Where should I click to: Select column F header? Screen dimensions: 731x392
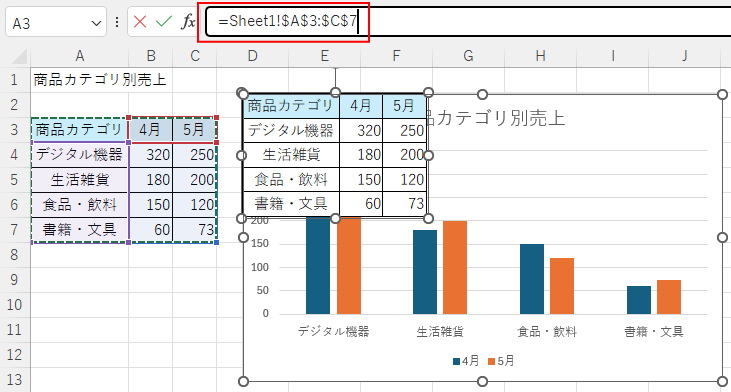coord(396,56)
